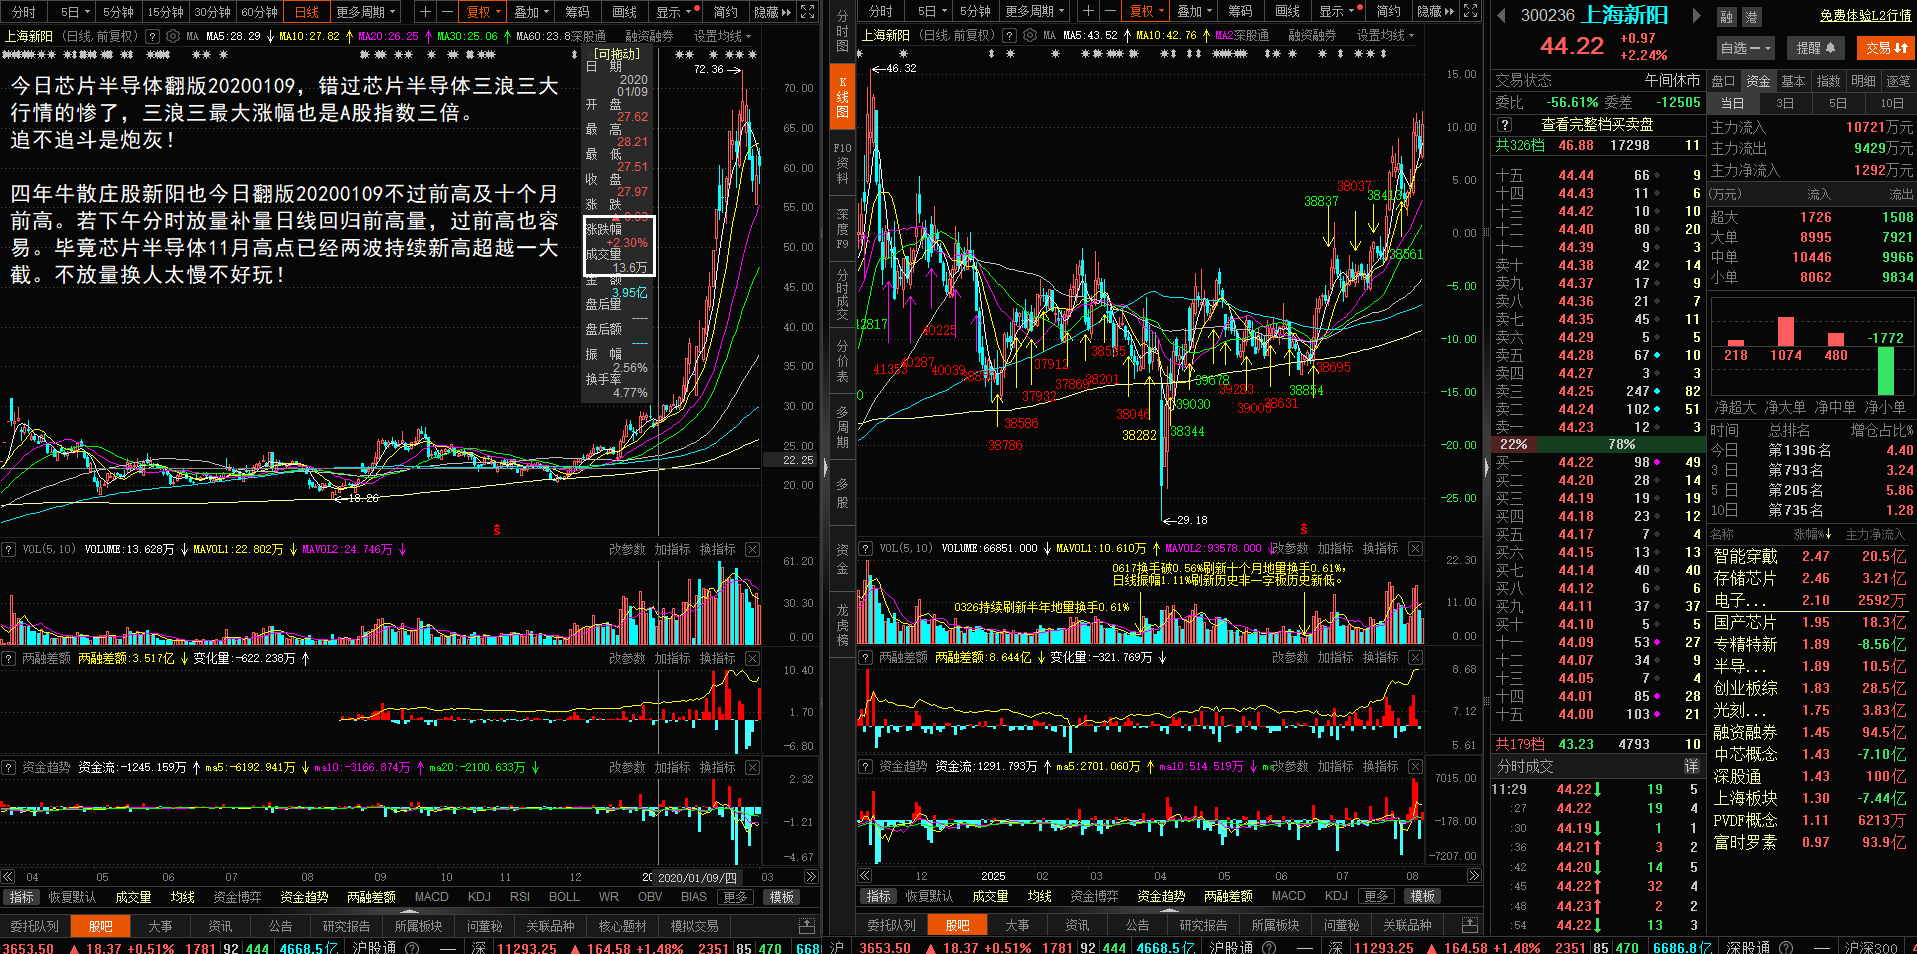Switch to 盘口 tab in right panel
This screenshot has width=1917, height=954.
pos(1723,81)
